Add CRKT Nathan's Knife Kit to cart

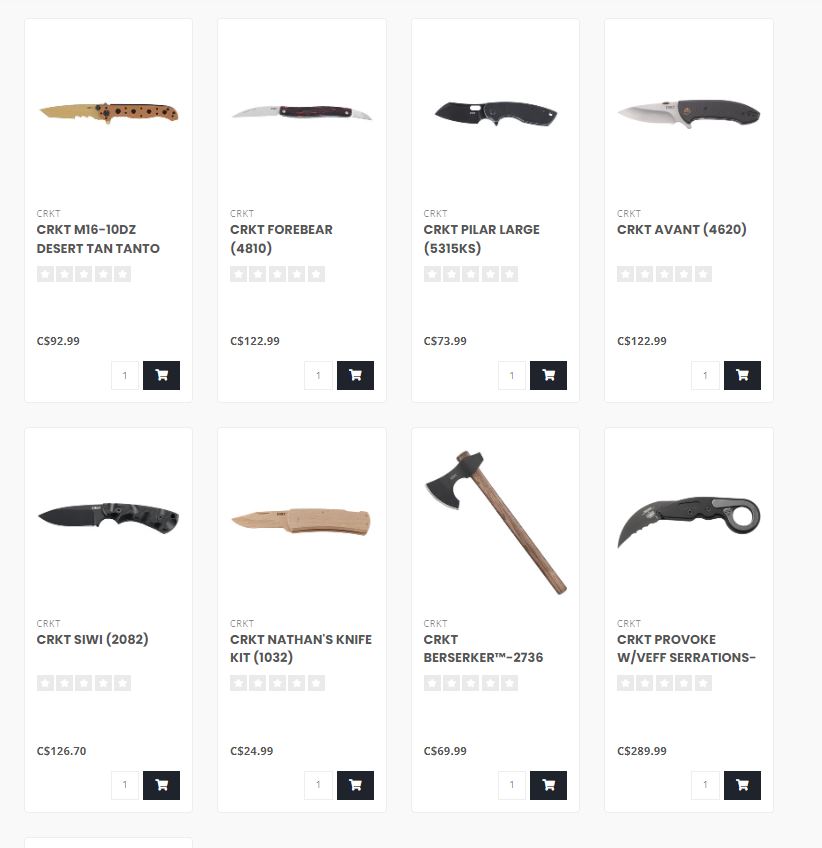(355, 785)
